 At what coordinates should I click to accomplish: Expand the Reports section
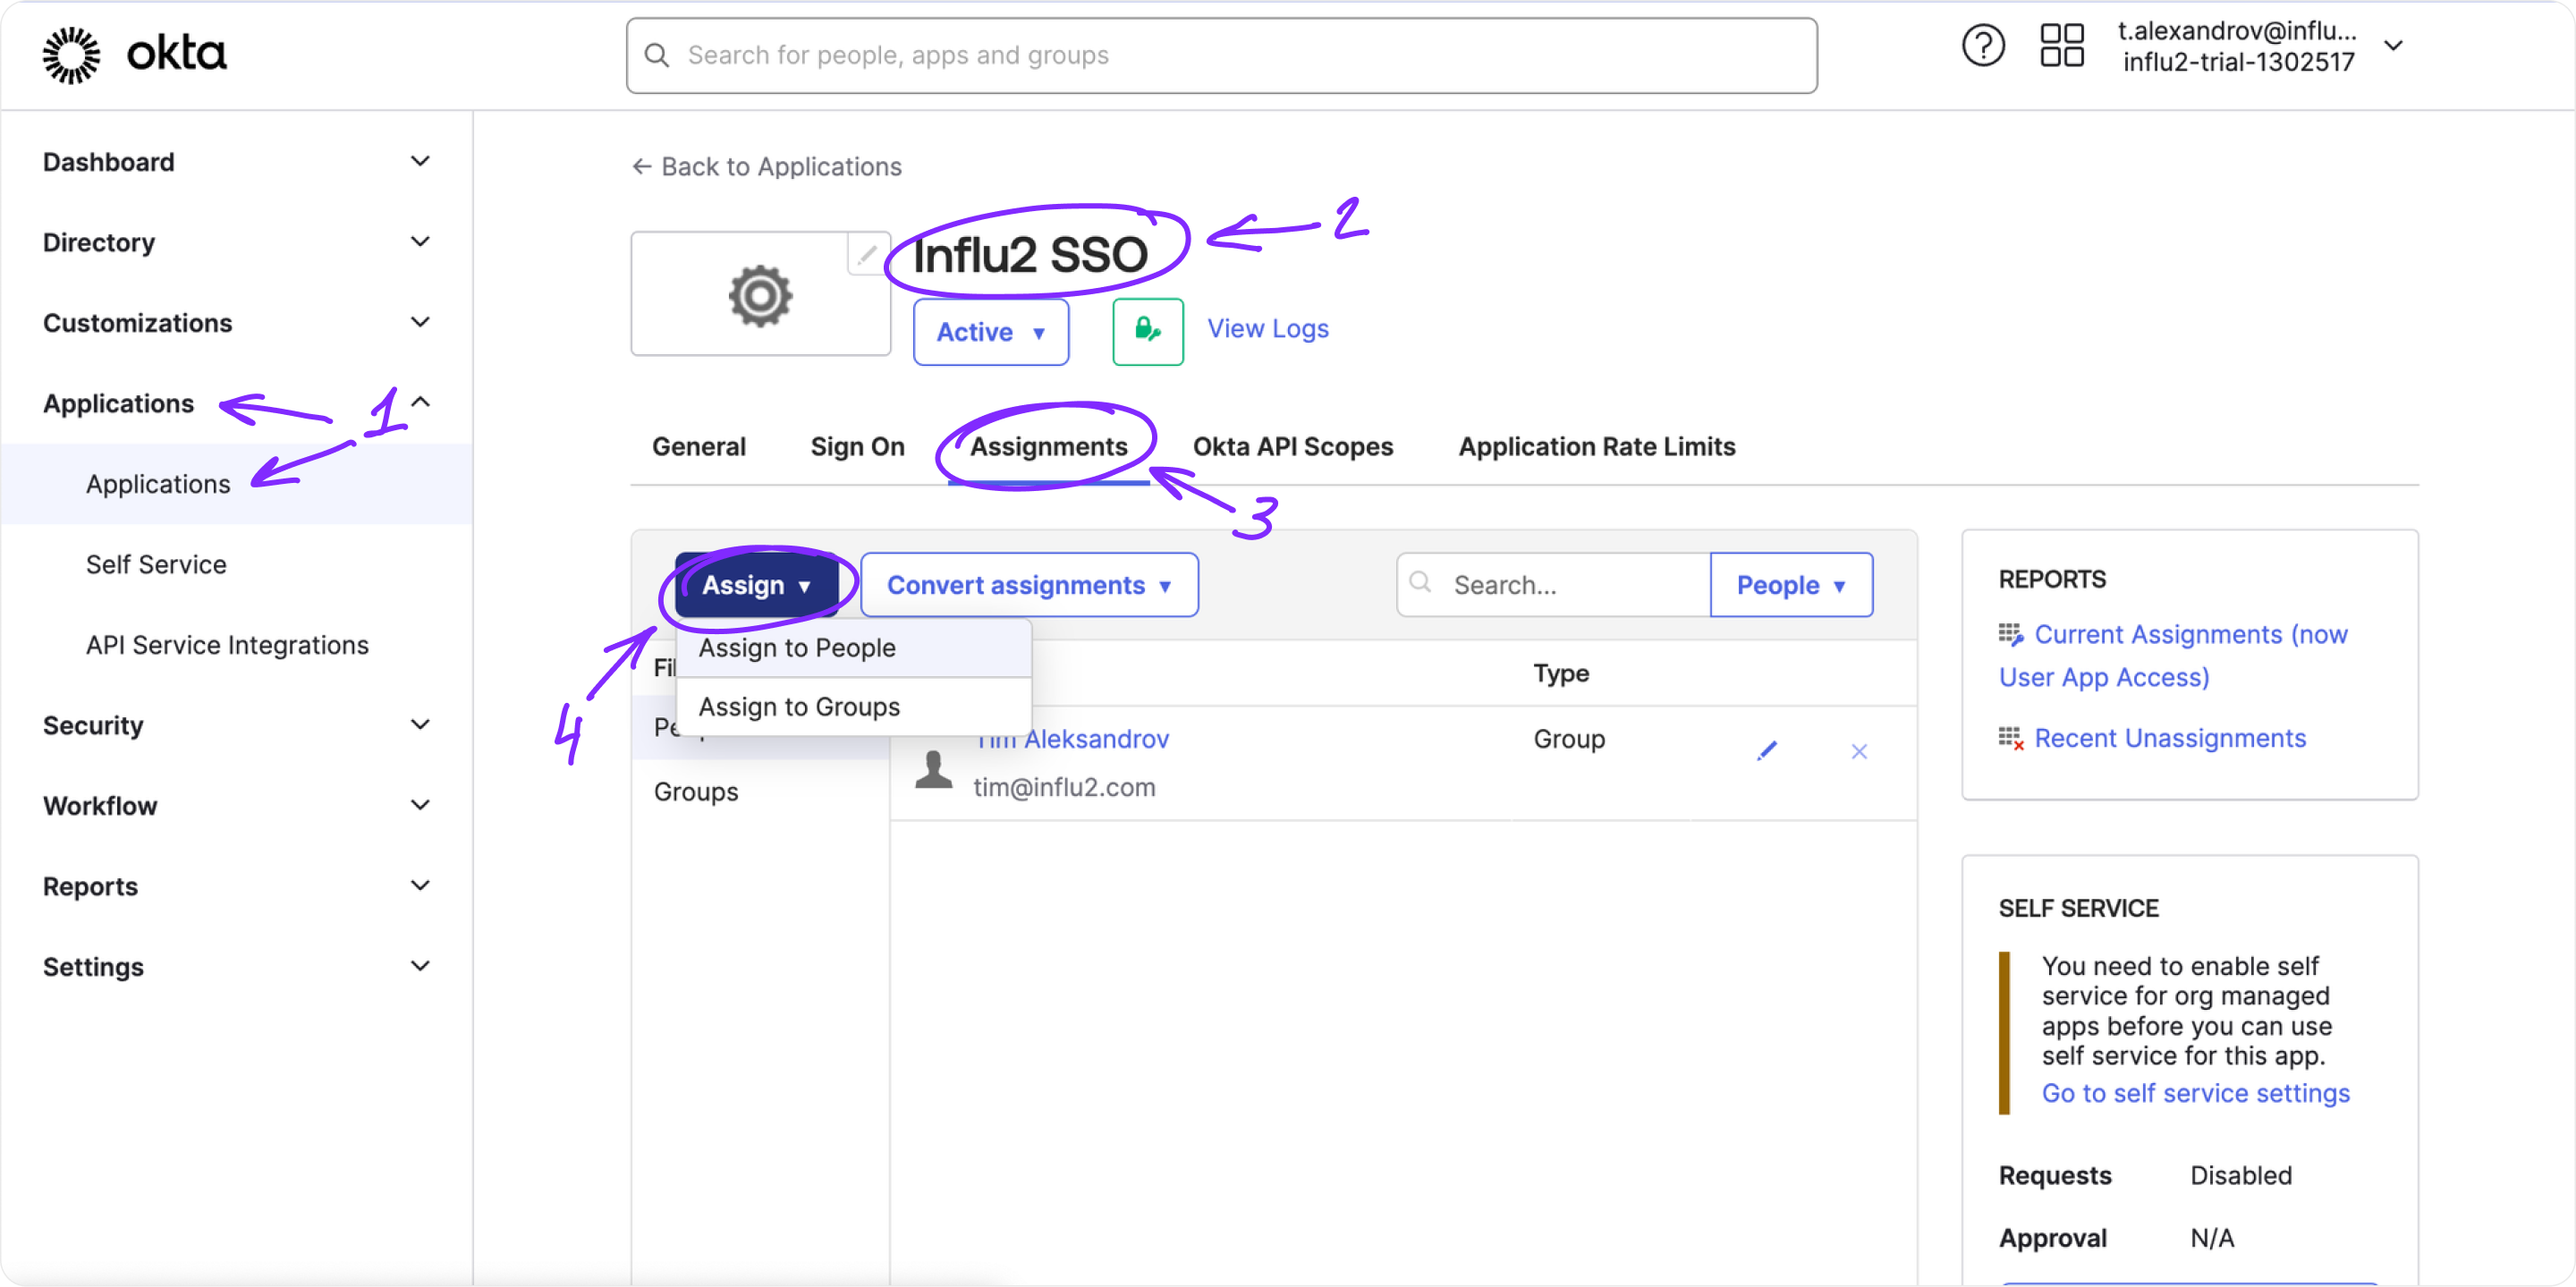[x=421, y=885]
